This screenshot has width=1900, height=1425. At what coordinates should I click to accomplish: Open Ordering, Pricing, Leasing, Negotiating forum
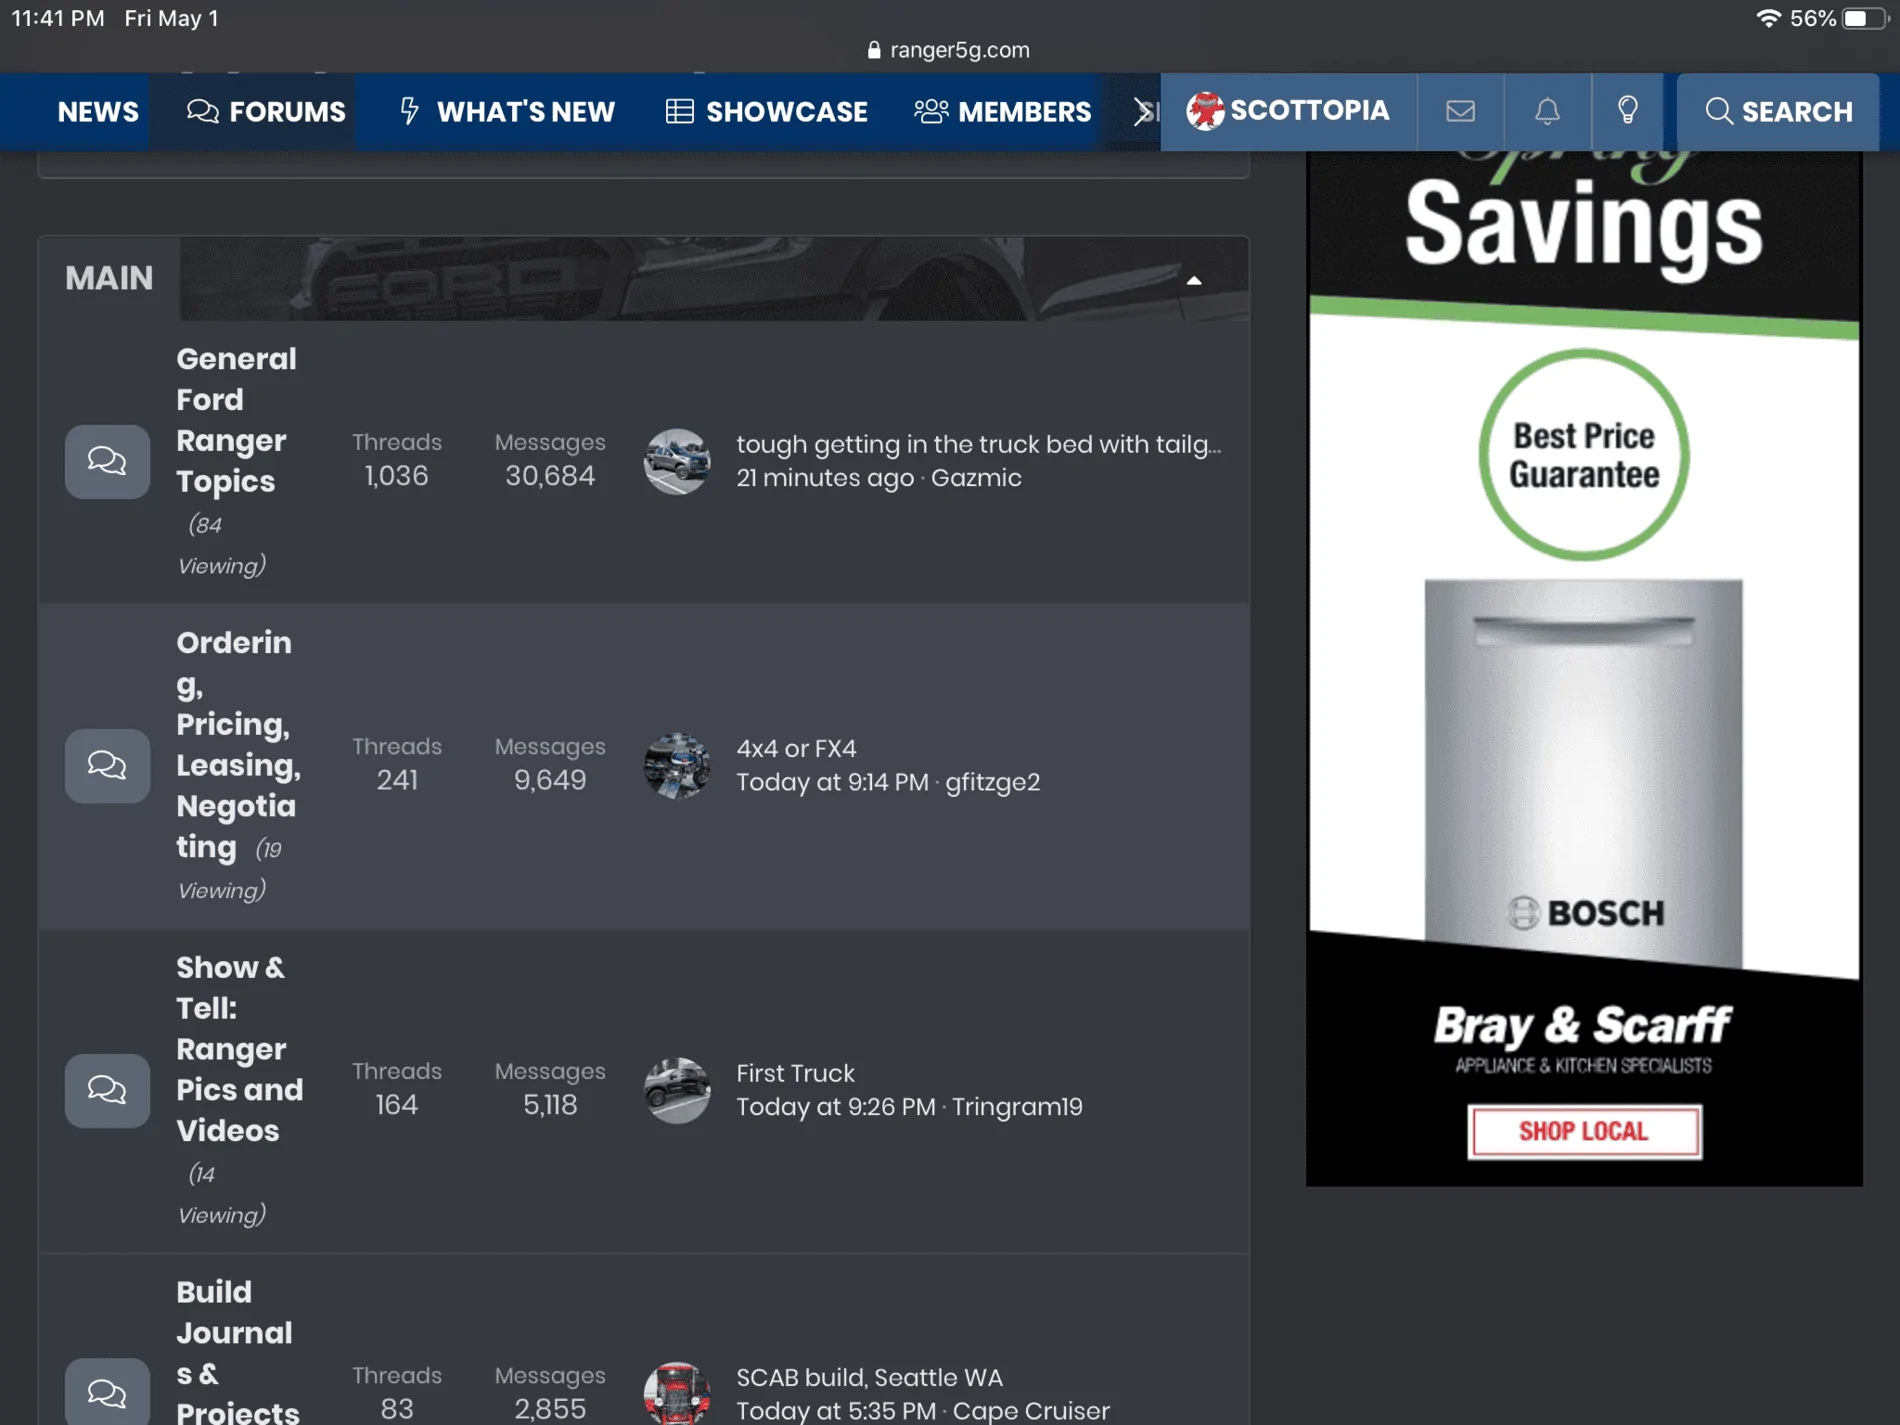coord(238,745)
